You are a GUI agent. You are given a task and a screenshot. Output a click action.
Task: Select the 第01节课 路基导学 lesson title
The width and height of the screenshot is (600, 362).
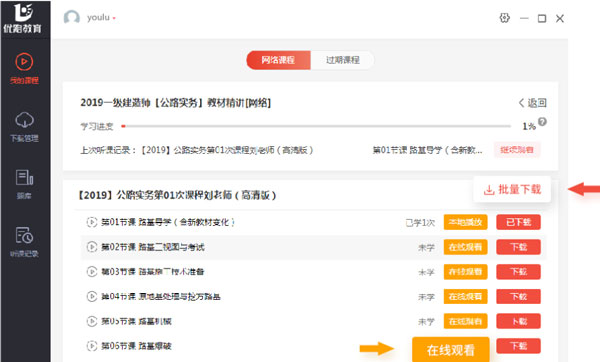[x=168, y=222]
